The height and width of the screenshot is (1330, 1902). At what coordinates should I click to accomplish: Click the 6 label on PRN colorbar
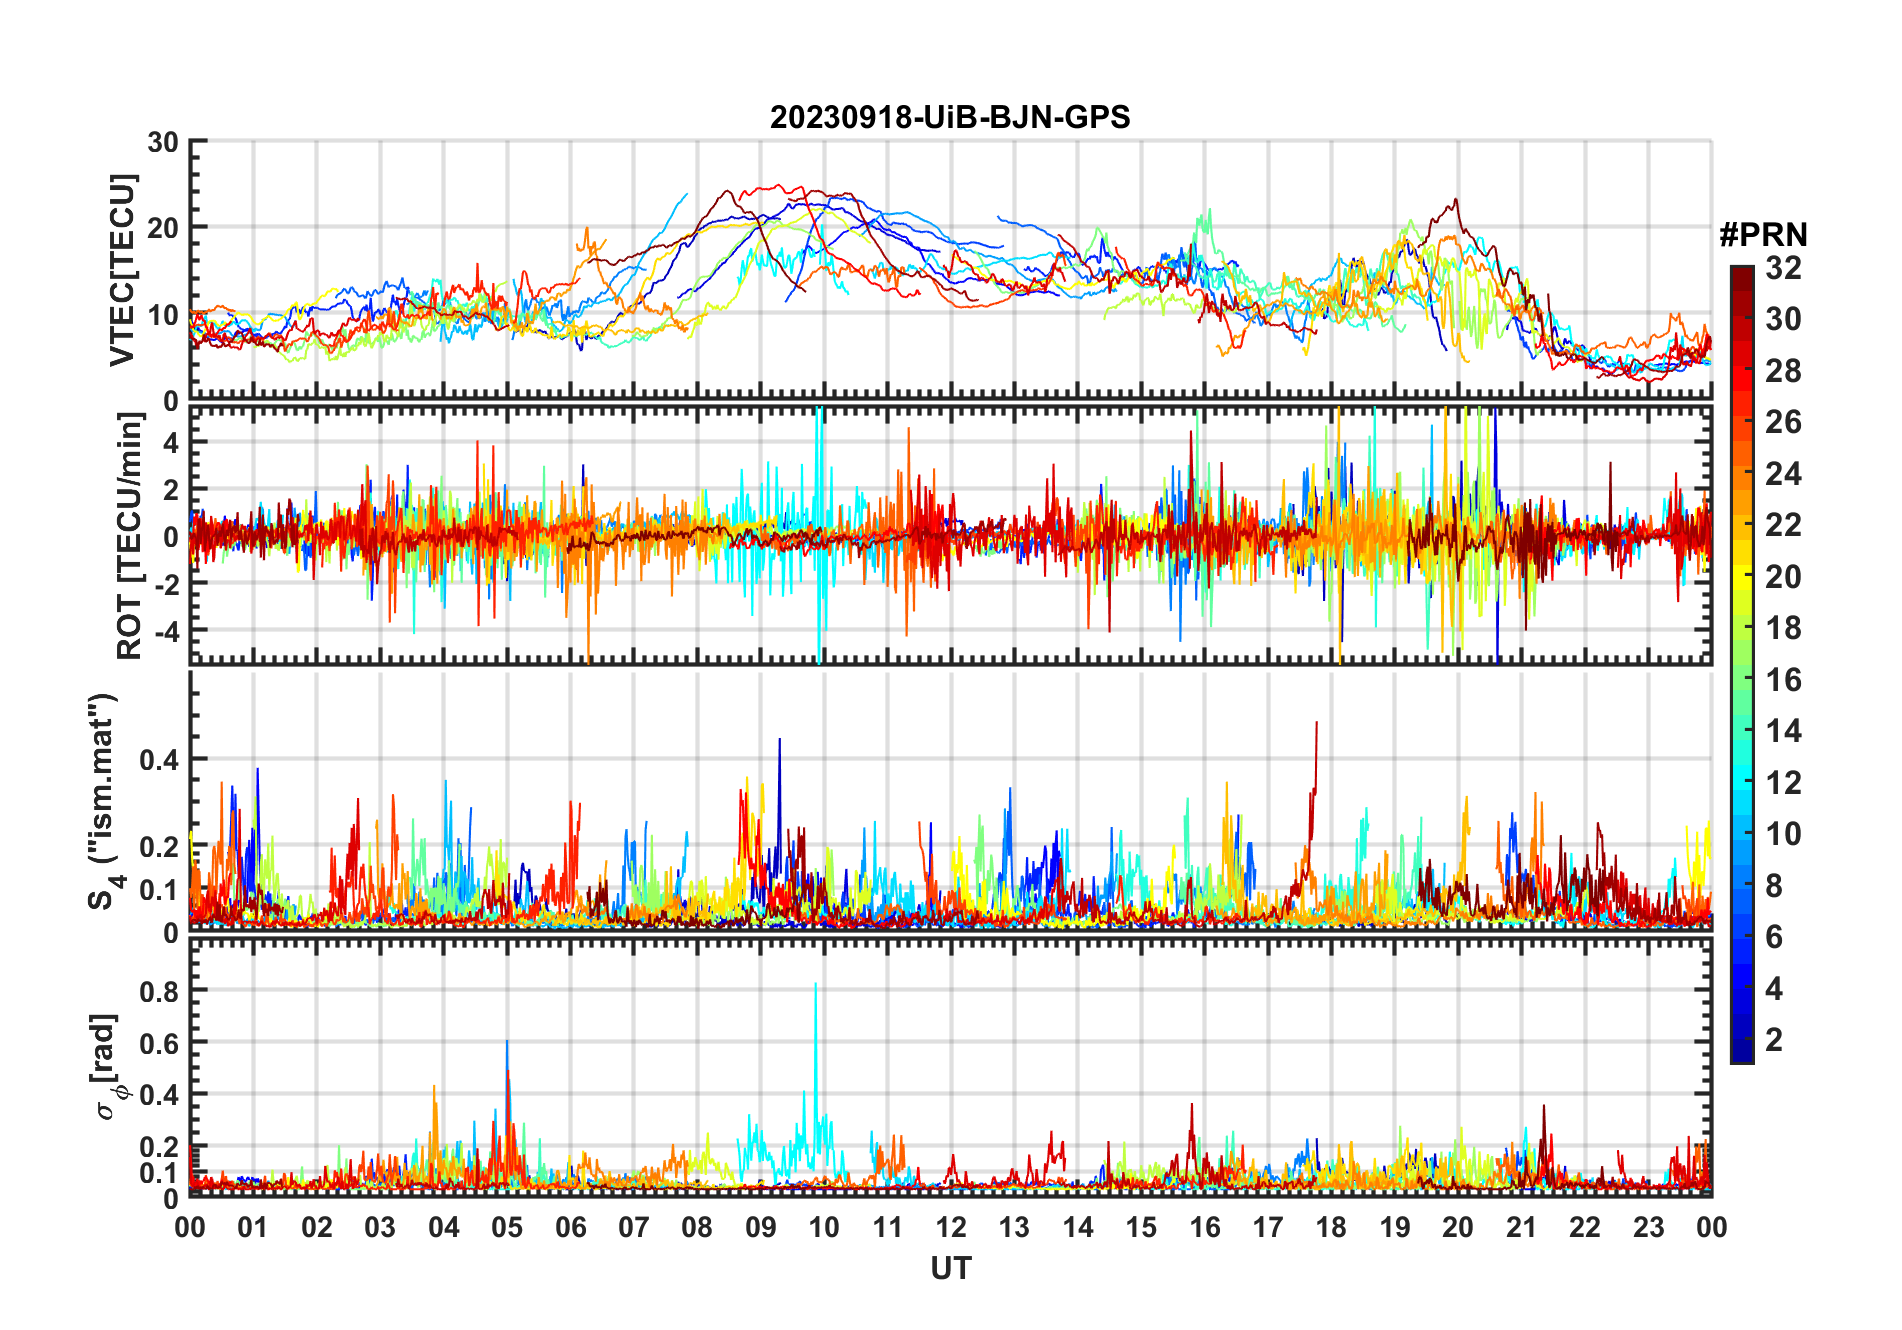(1775, 936)
